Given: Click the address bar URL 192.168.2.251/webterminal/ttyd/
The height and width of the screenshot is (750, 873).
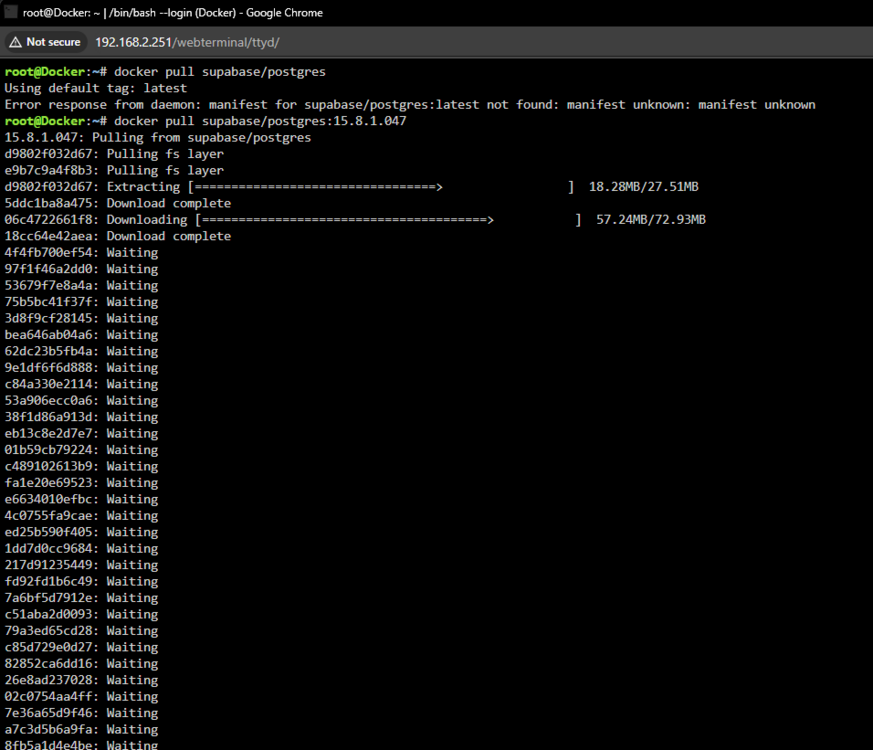Looking at the screenshot, I should coord(187,42).
